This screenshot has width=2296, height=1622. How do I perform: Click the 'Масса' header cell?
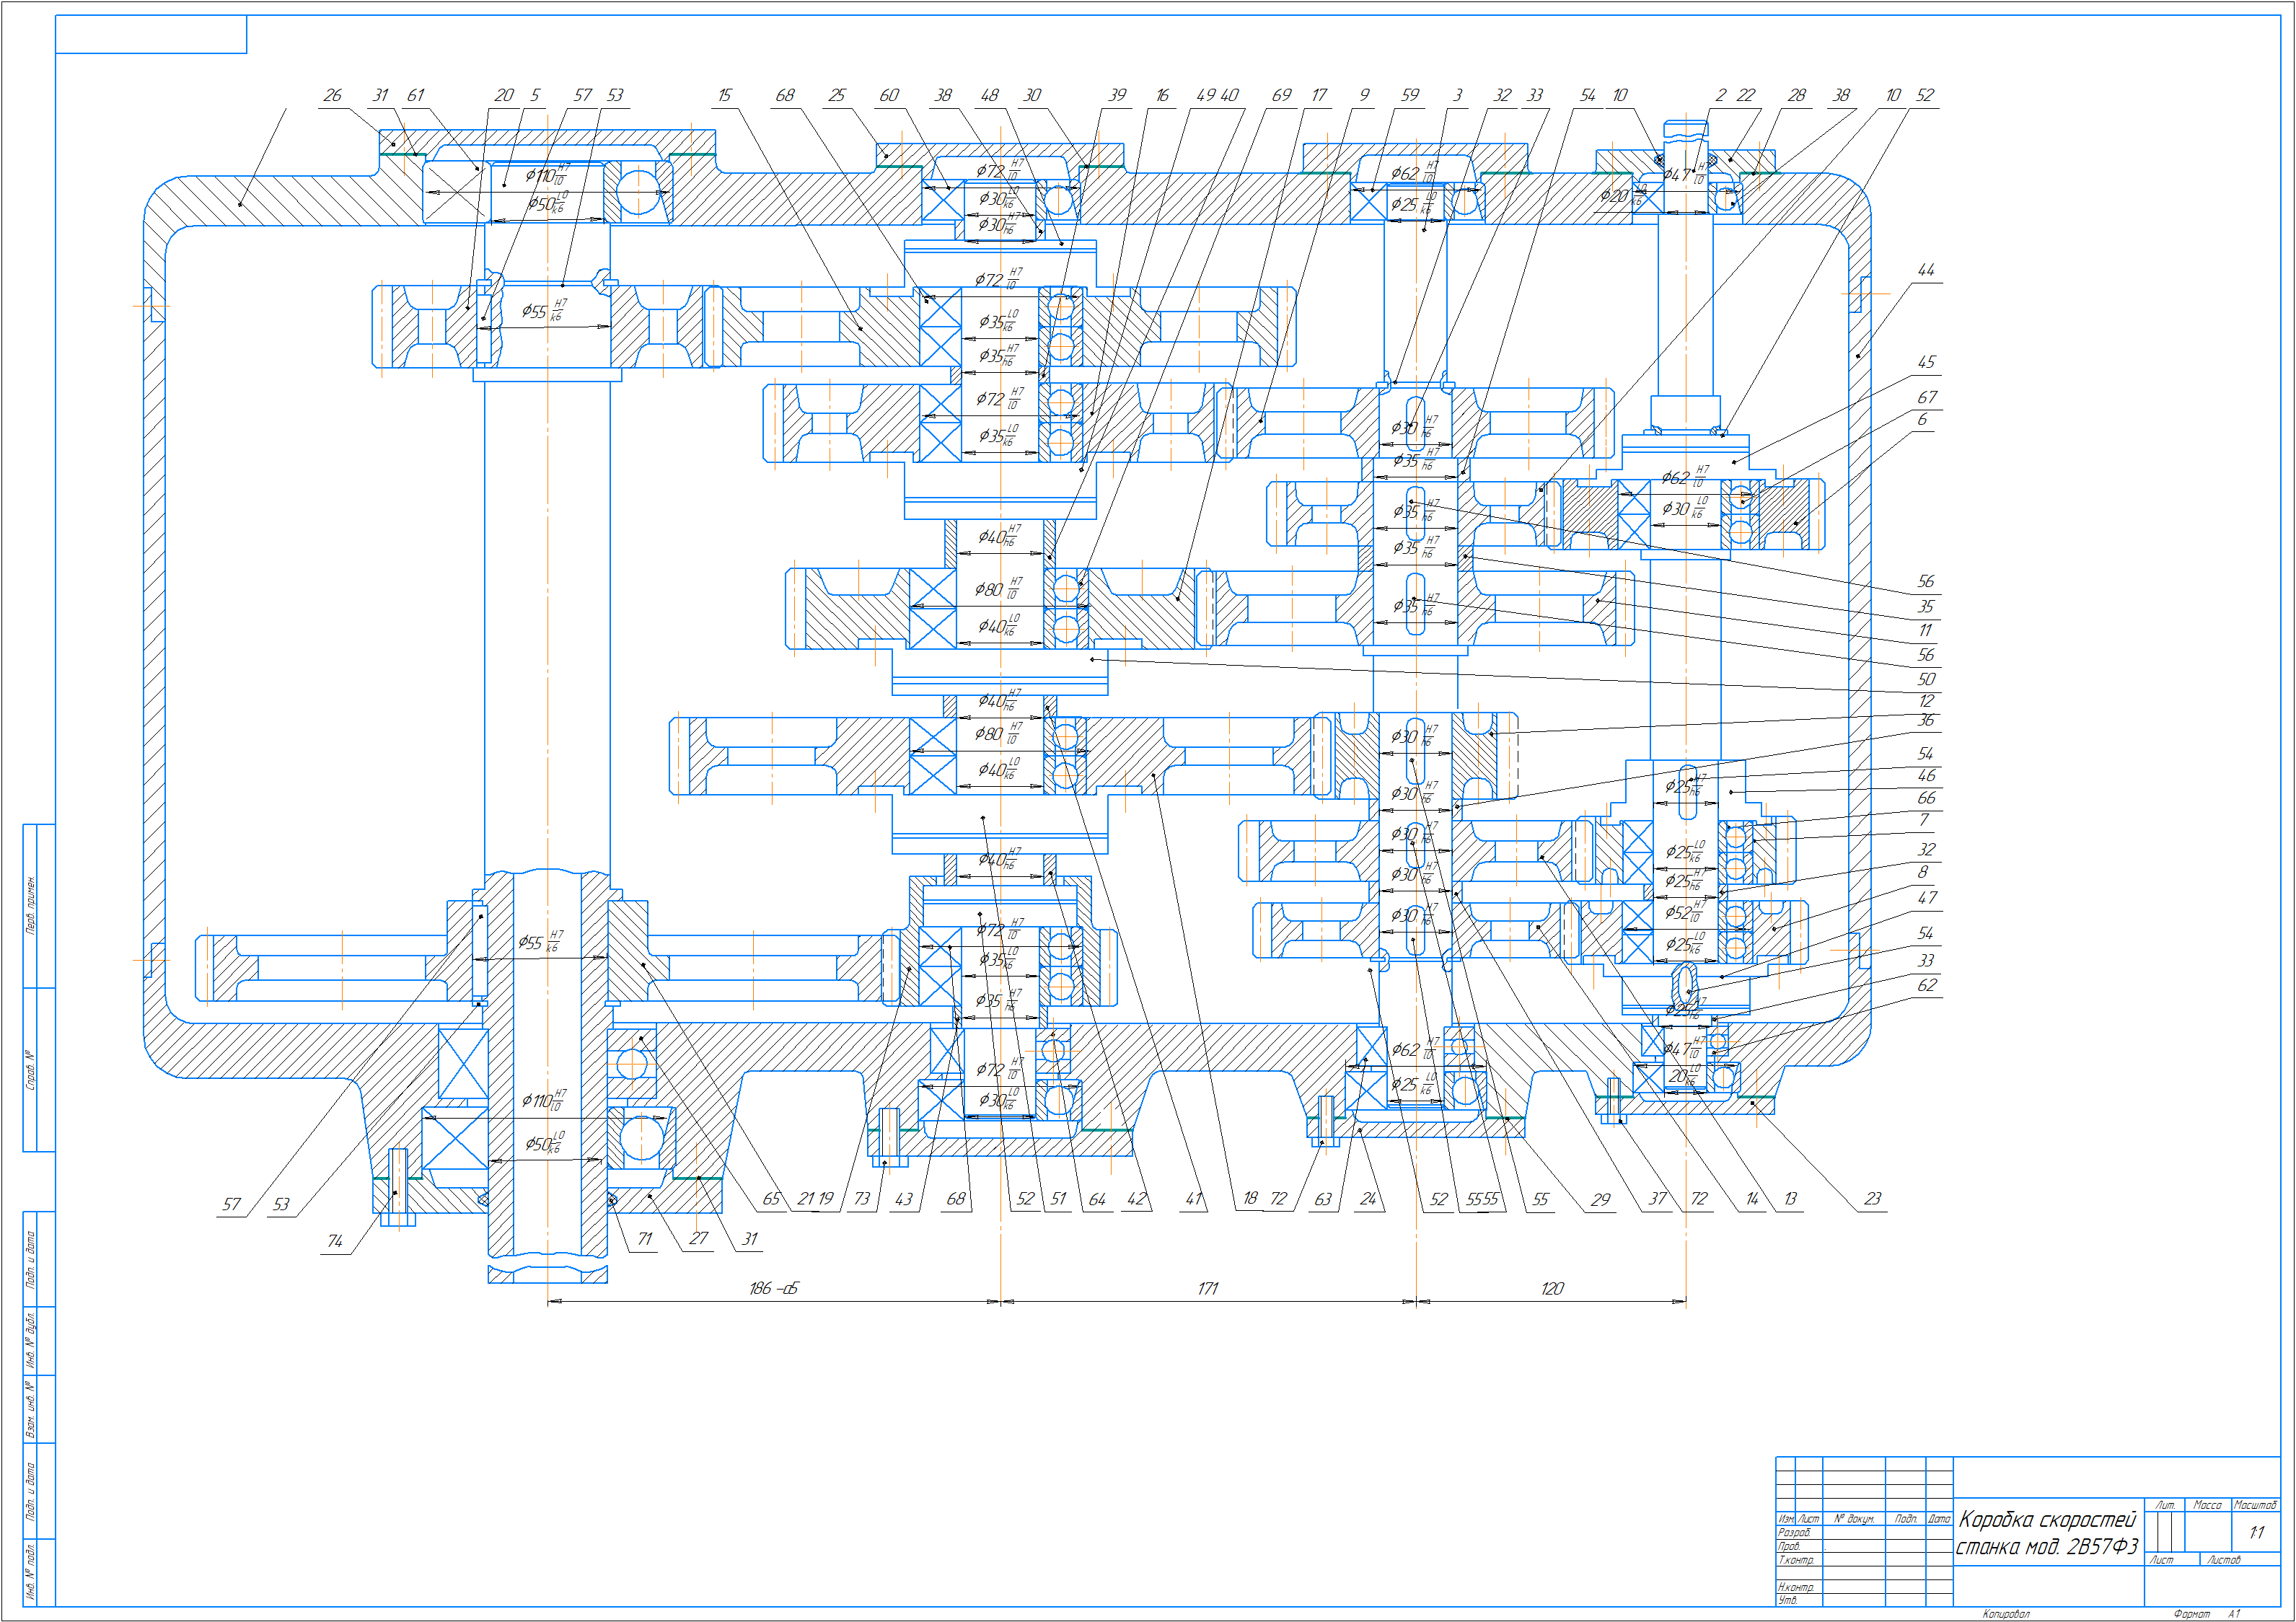[x=2207, y=1505]
